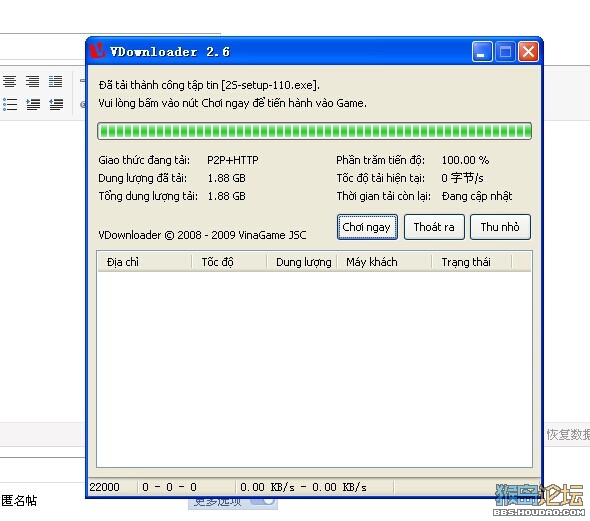Click the center align icon in the editor
This screenshot has width=590, height=521.
coord(9,81)
